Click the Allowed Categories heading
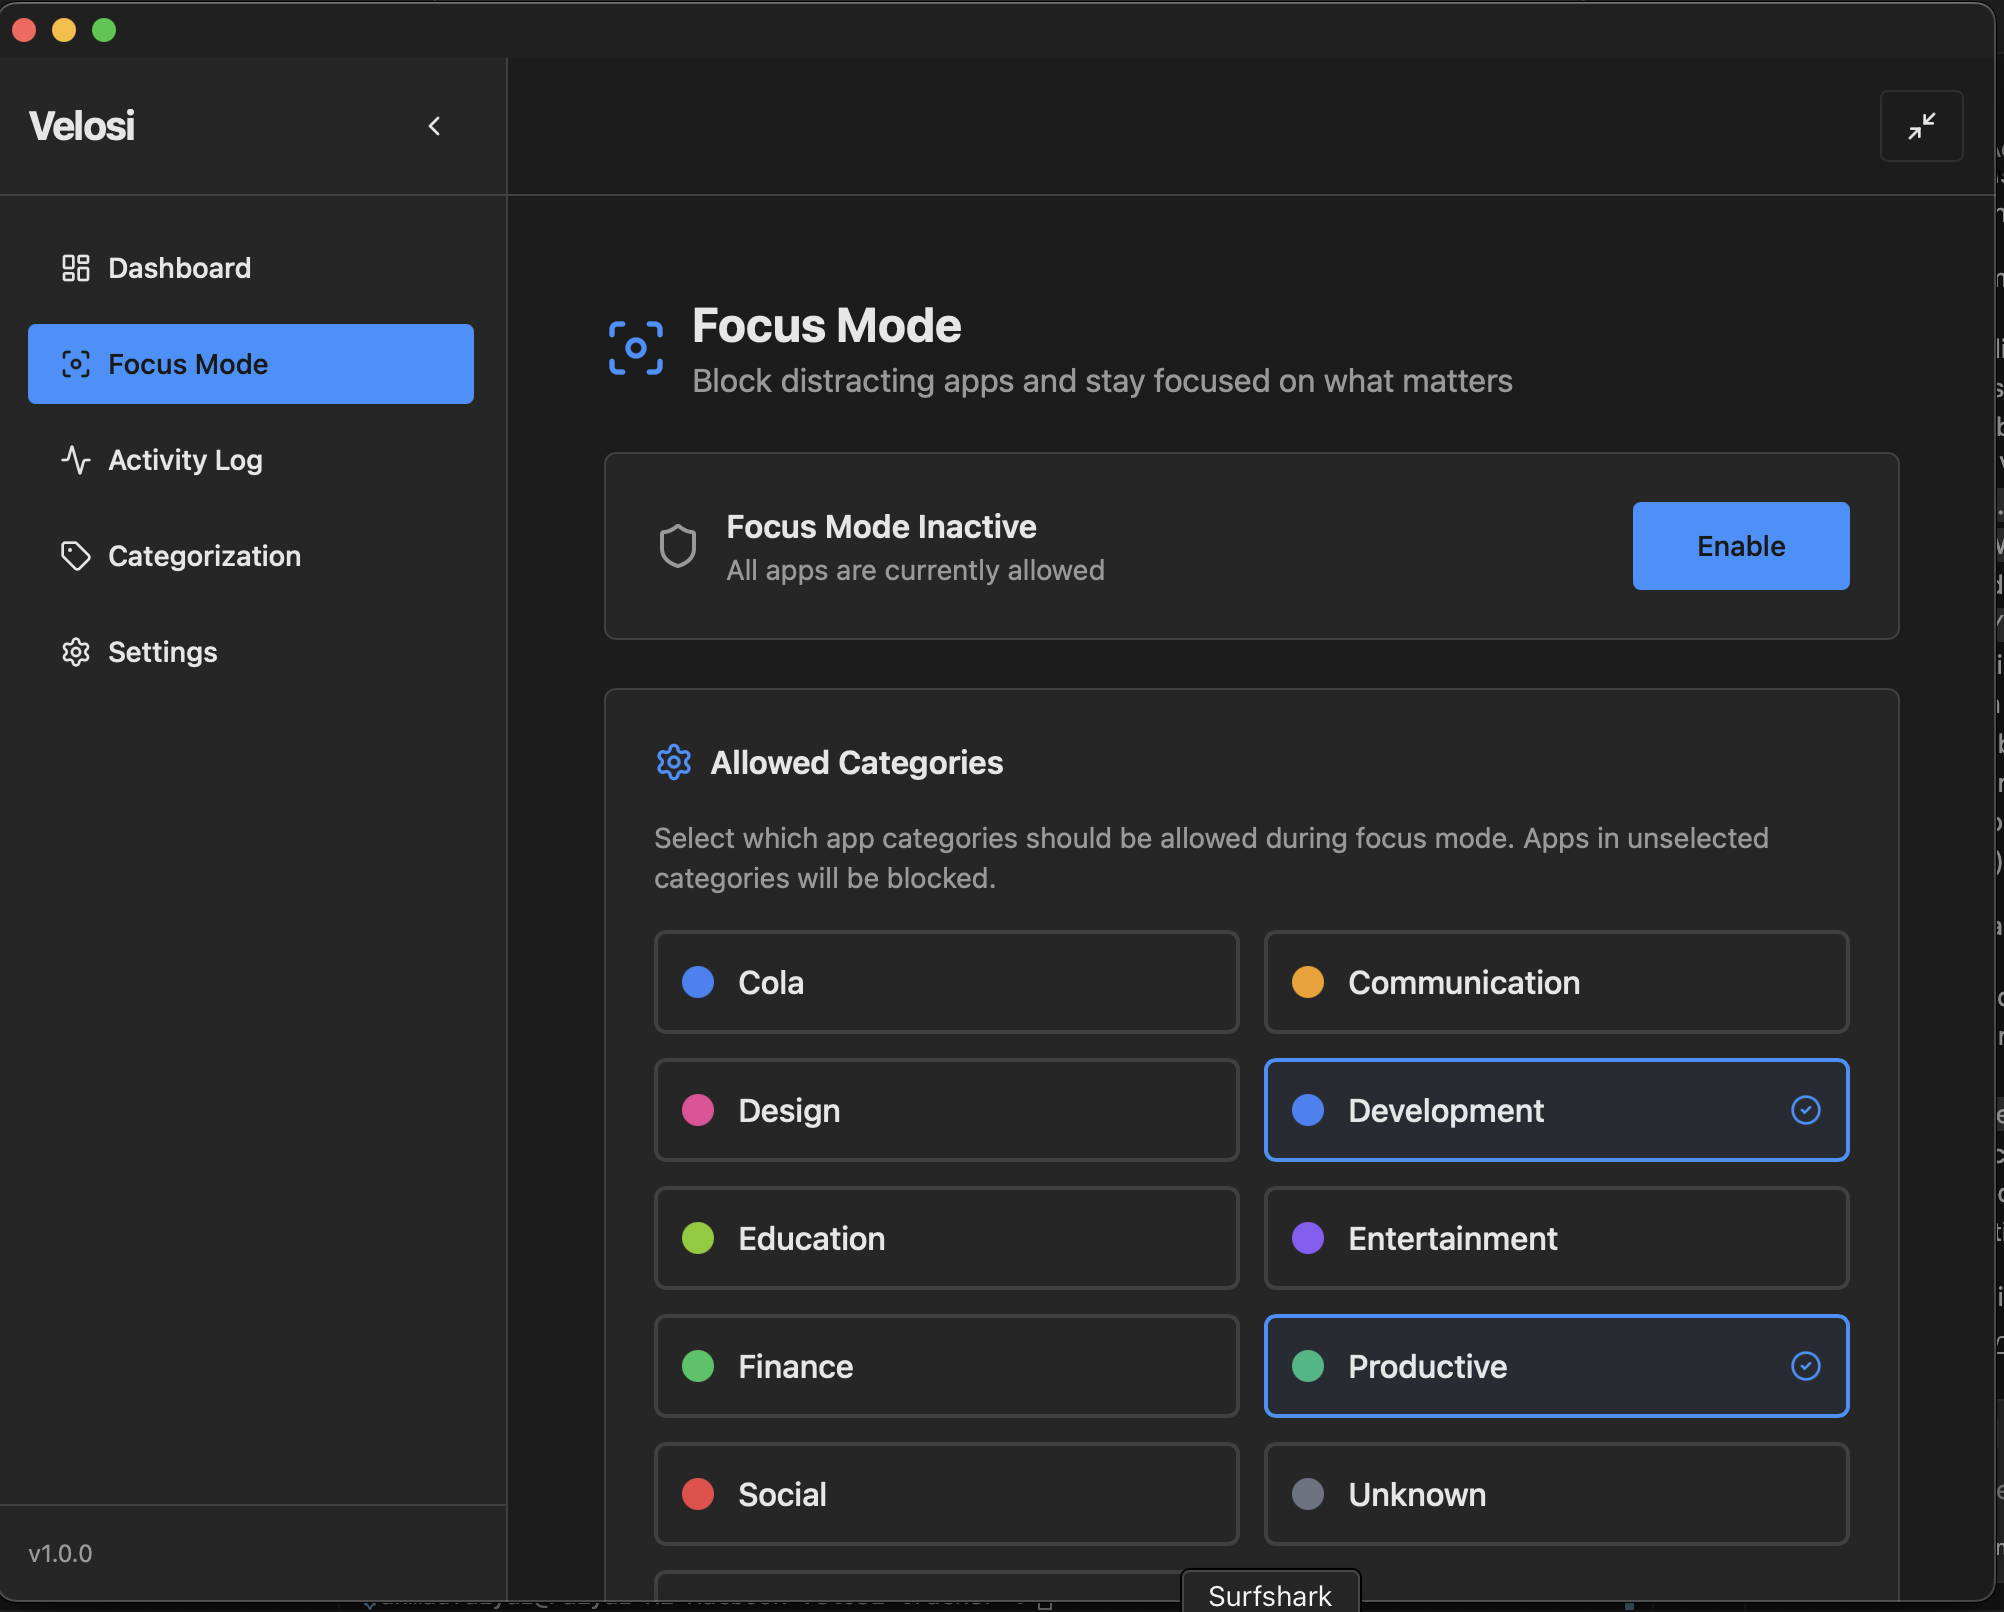 click(857, 762)
